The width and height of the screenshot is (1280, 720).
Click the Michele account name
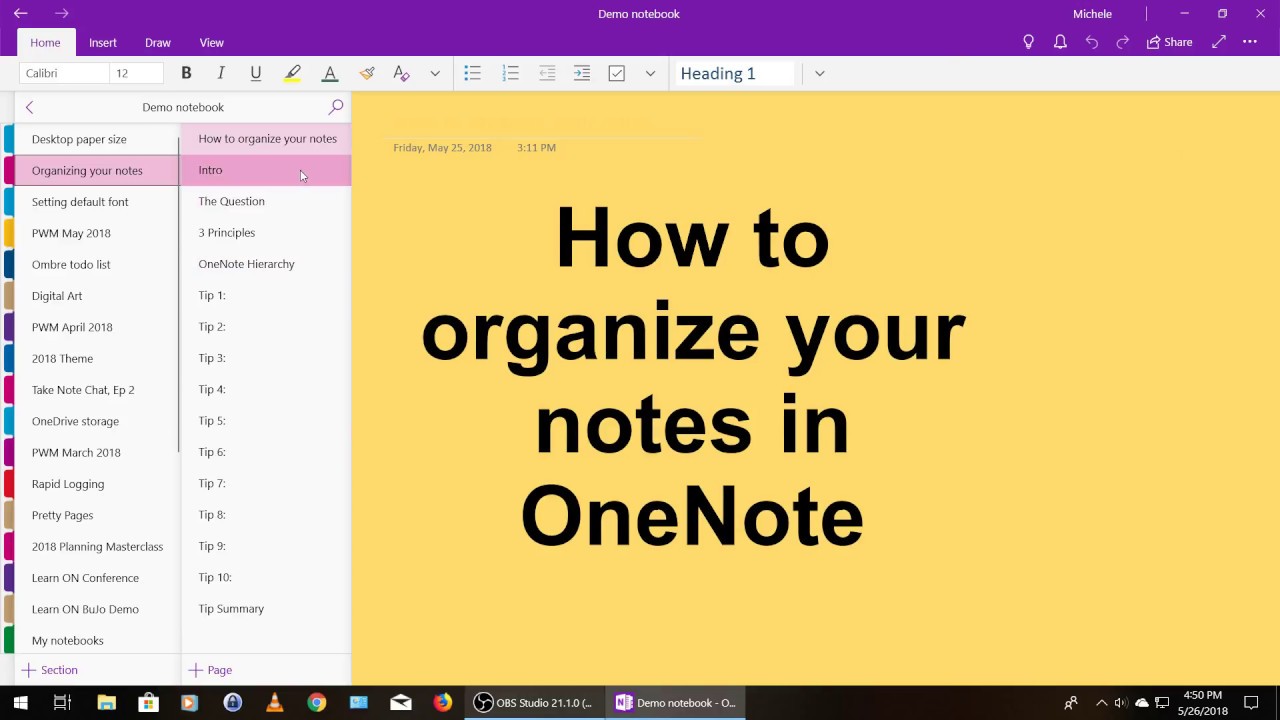1092,14
